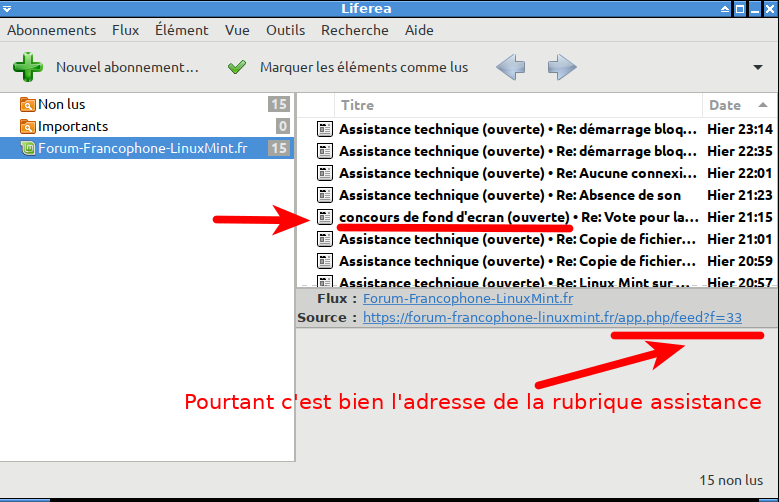Open the Aide menu
The height and width of the screenshot is (502, 779).
tap(419, 30)
